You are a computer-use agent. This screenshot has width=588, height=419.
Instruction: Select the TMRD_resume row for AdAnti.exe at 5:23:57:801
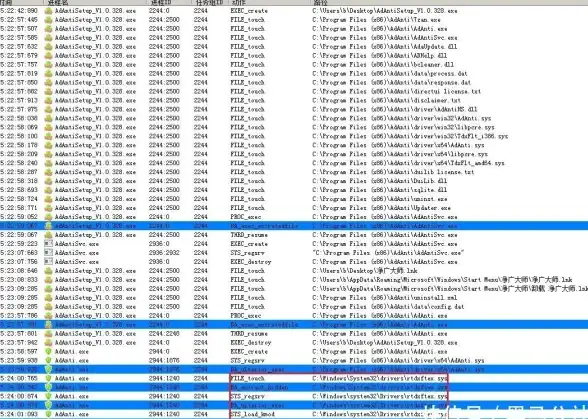294,333
